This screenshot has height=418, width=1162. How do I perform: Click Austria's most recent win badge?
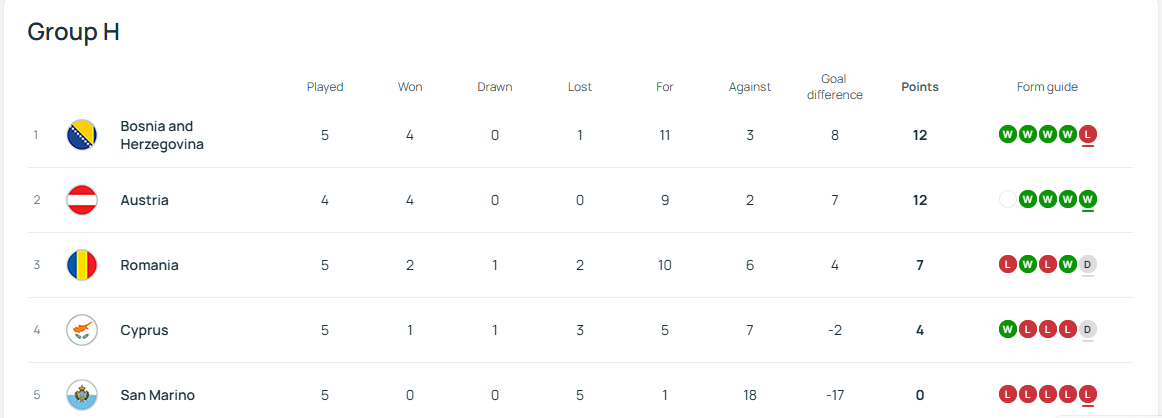point(1088,200)
